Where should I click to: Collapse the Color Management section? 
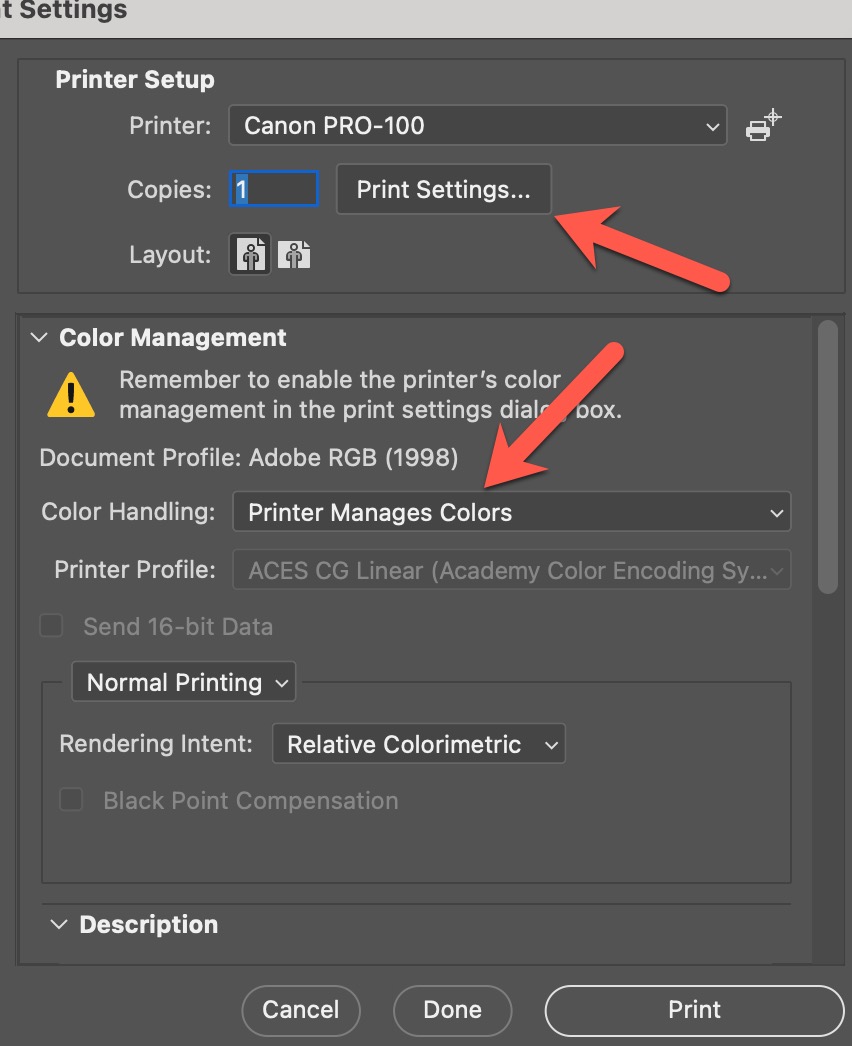(x=39, y=338)
